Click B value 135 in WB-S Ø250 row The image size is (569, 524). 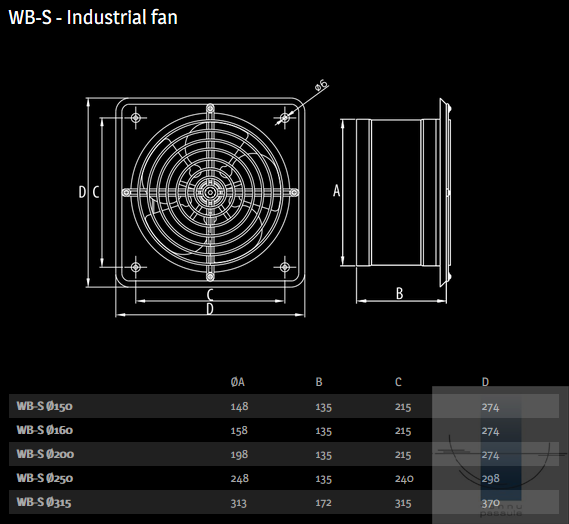tap(324, 479)
